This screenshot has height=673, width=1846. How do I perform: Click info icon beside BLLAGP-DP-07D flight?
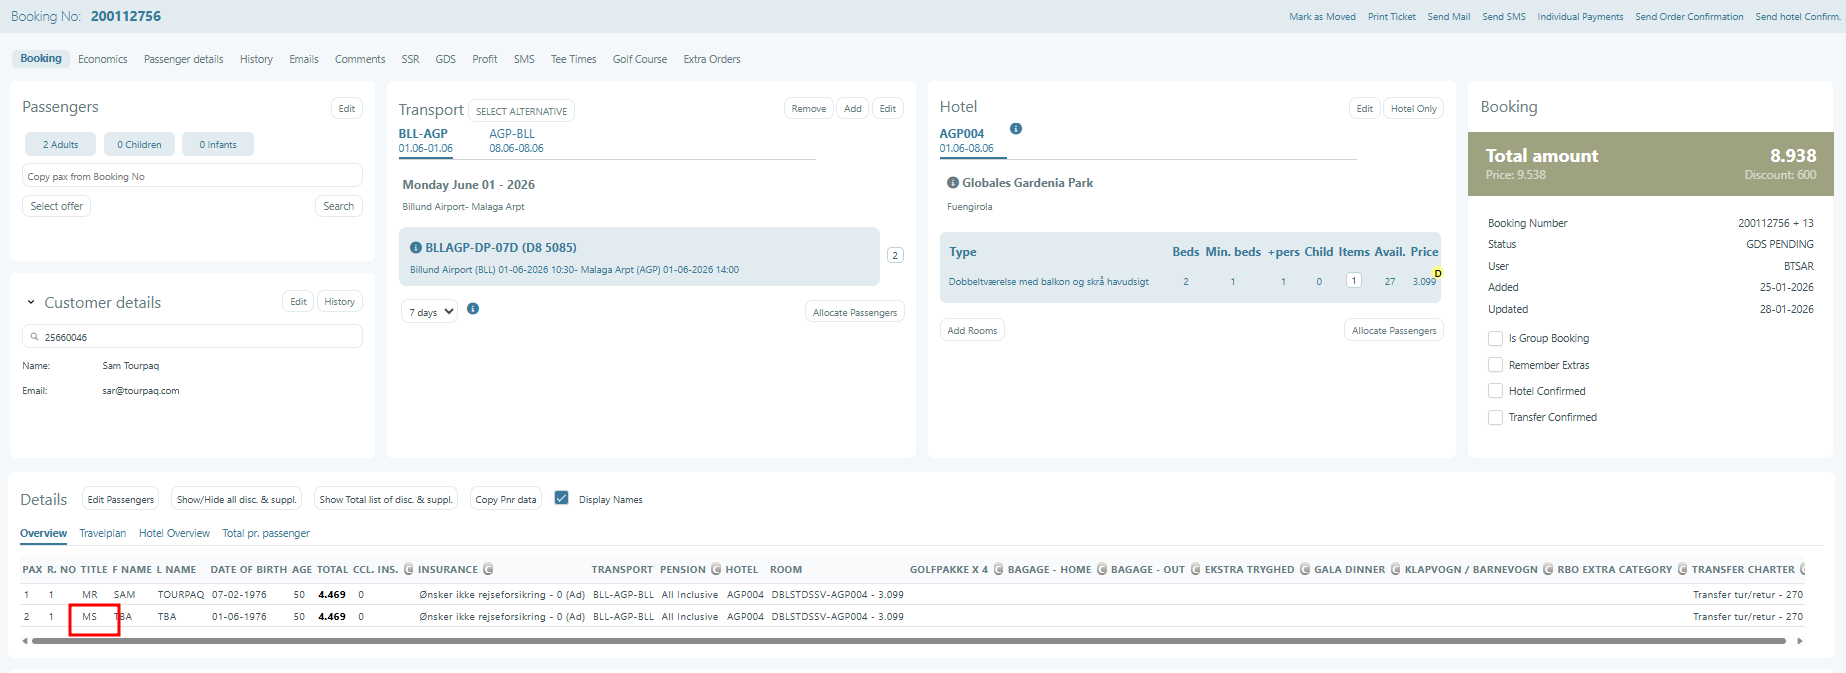click(x=415, y=248)
